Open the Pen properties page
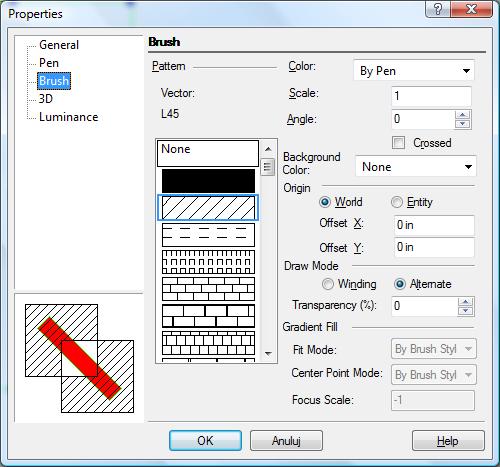Image resolution: width=500 pixels, height=467 pixels. 49,63
